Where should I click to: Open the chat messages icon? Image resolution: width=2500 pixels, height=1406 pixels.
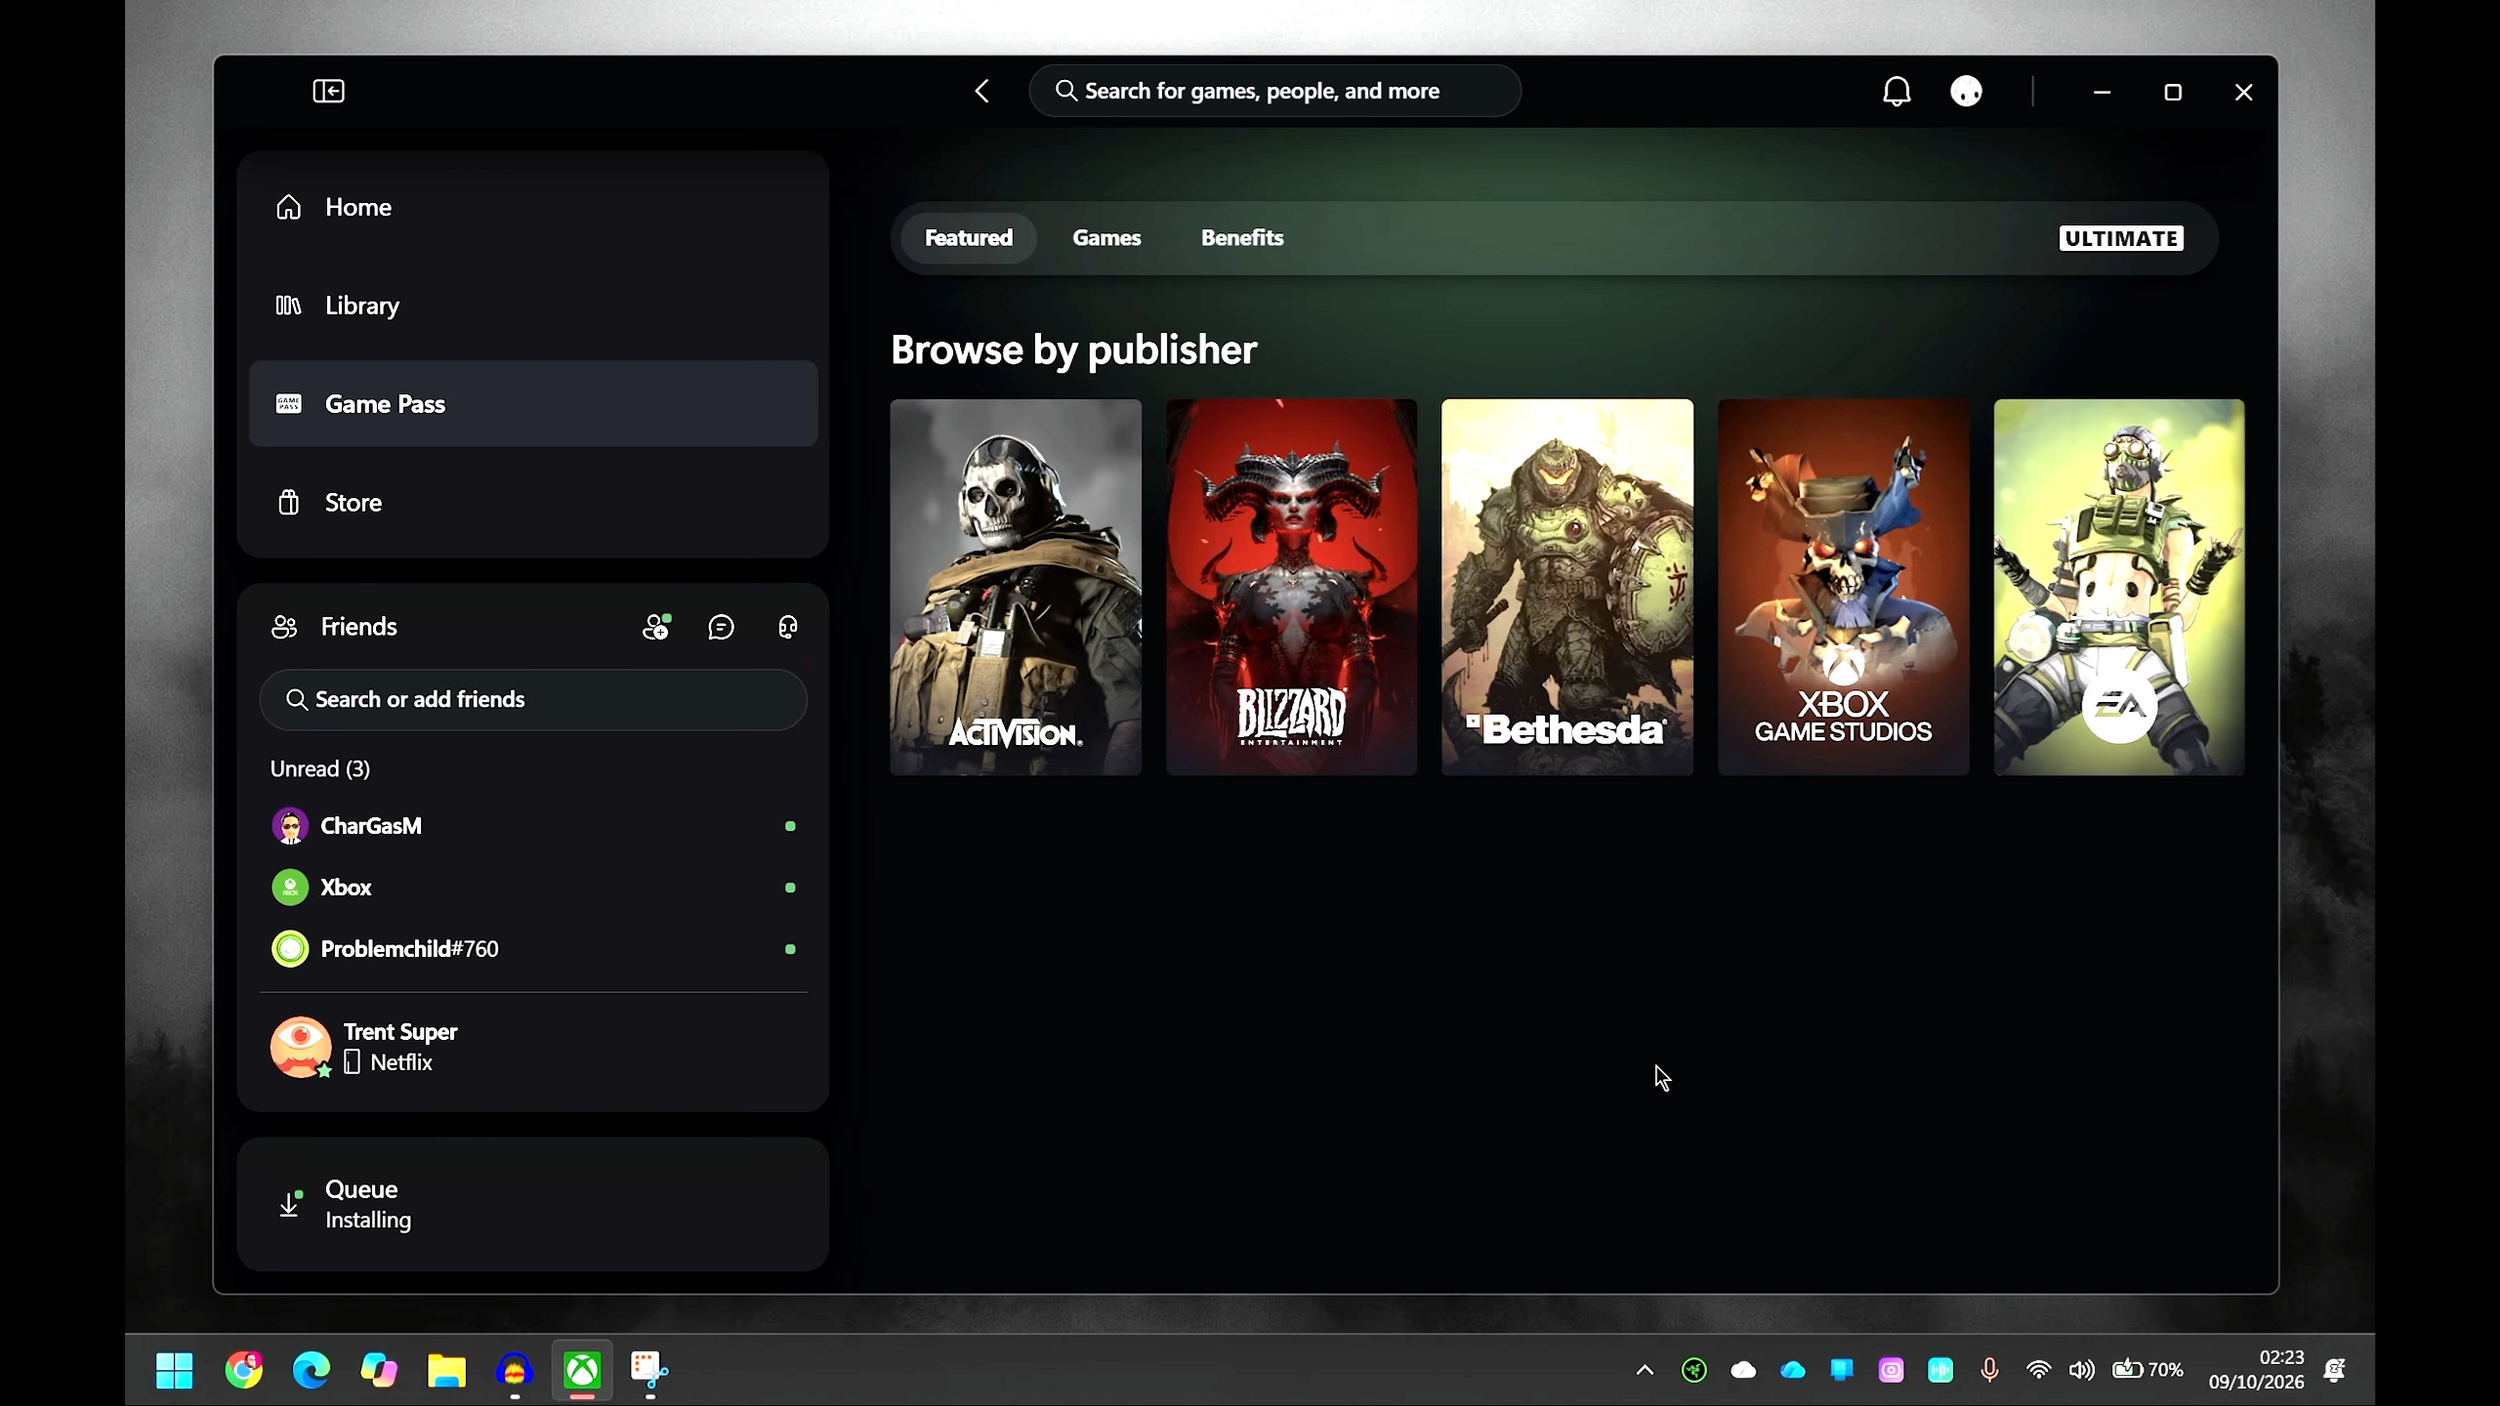[x=721, y=627]
